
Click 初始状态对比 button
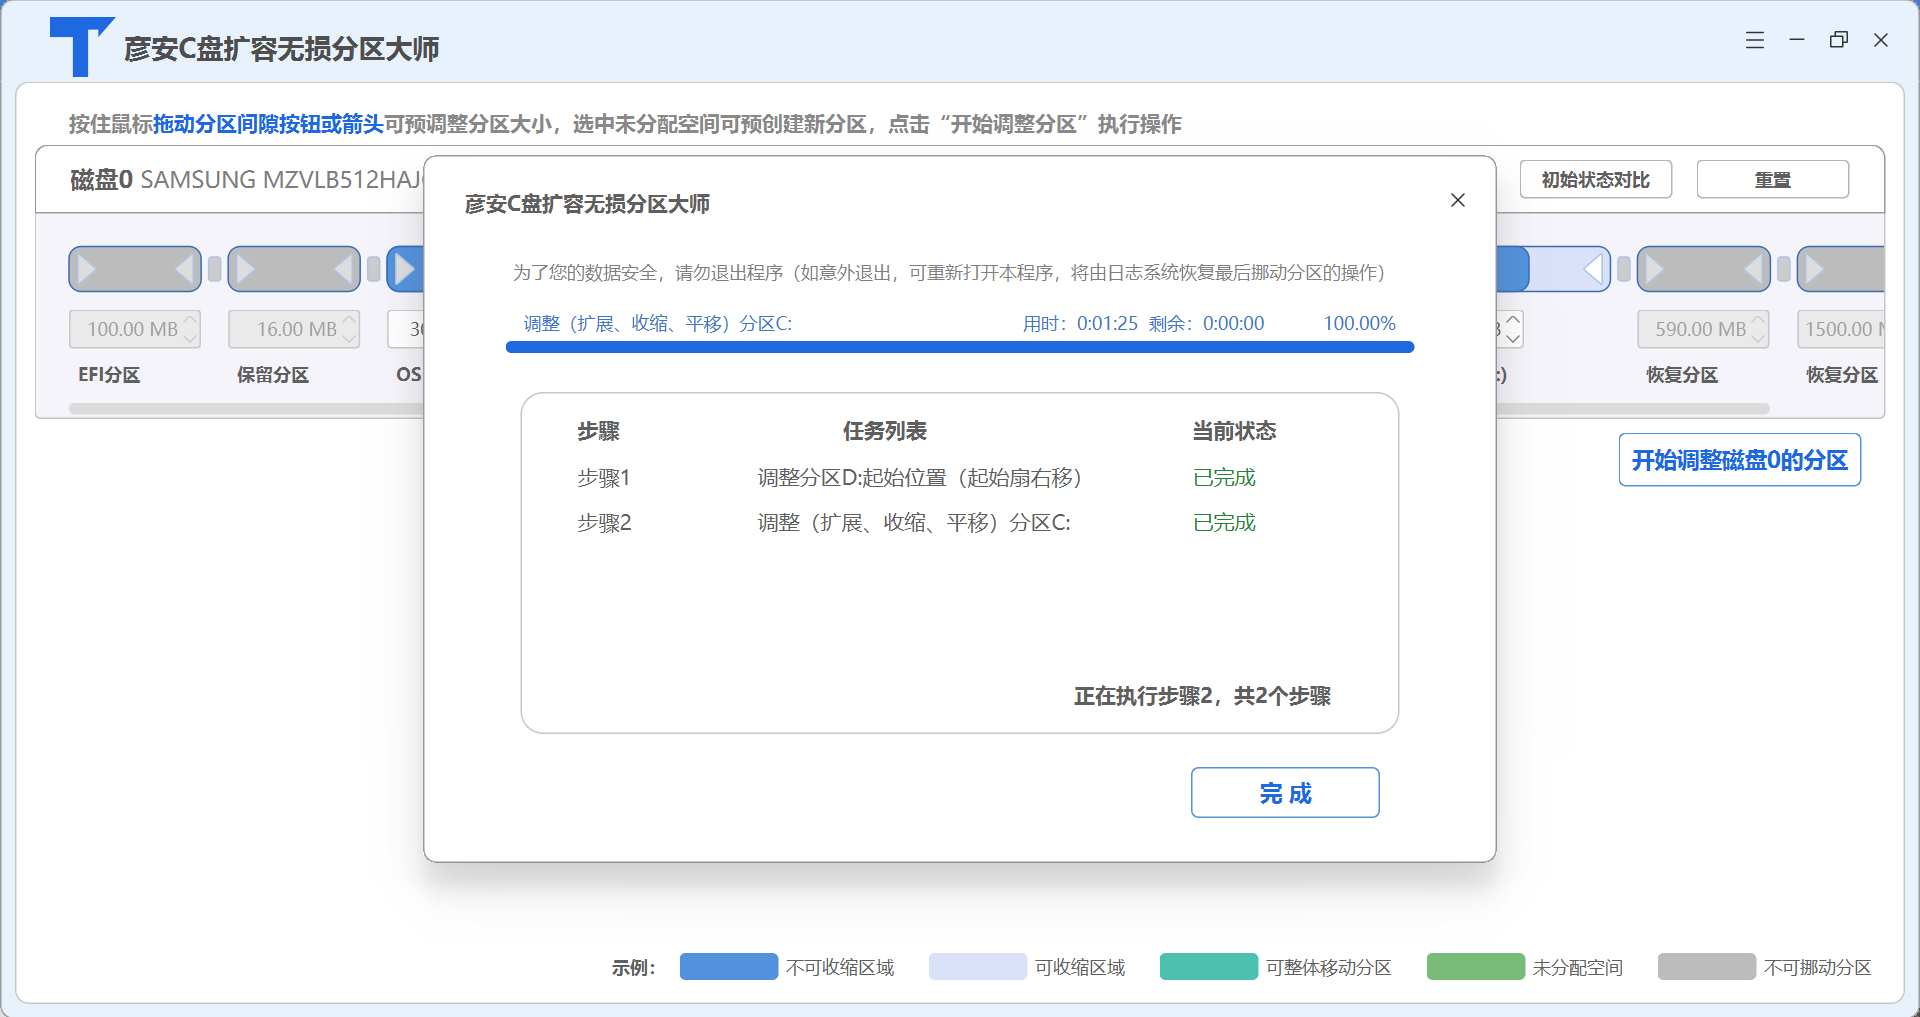1596,180
